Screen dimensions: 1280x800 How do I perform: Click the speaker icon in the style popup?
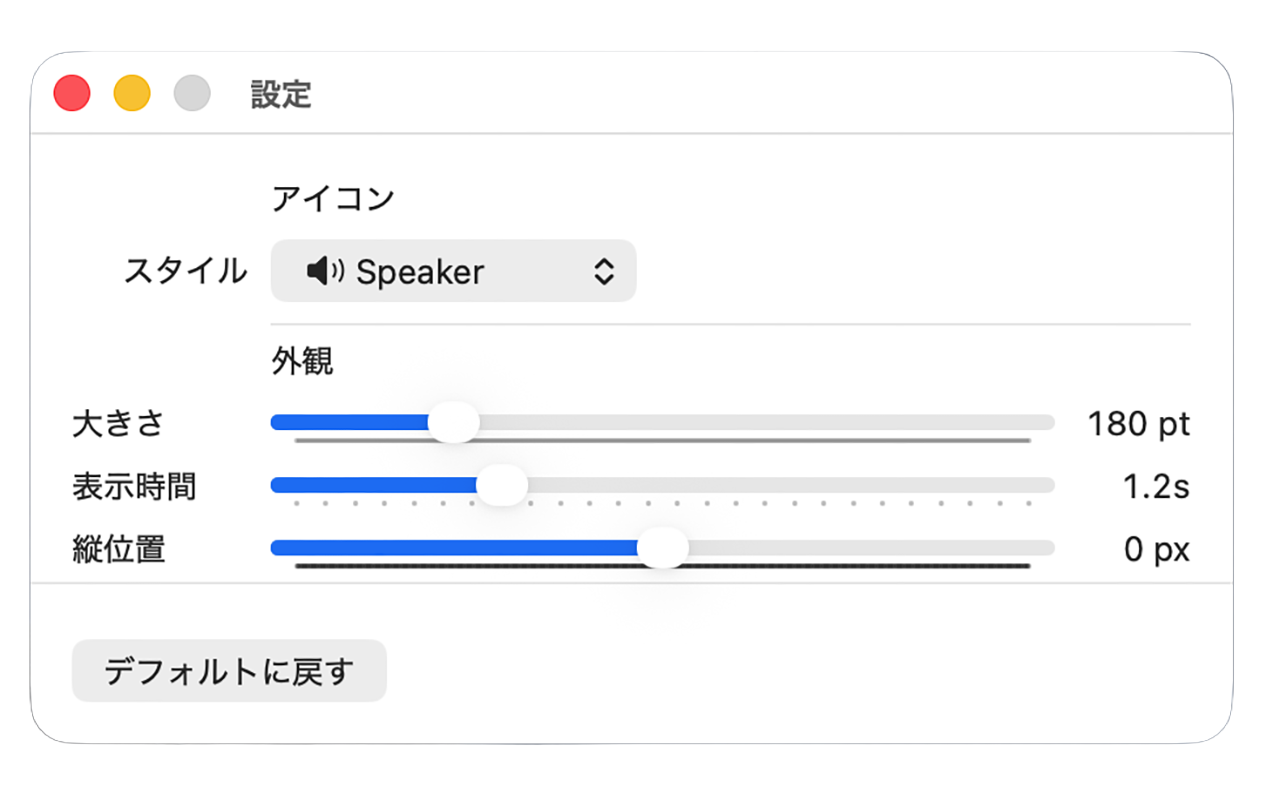(325, 271)
